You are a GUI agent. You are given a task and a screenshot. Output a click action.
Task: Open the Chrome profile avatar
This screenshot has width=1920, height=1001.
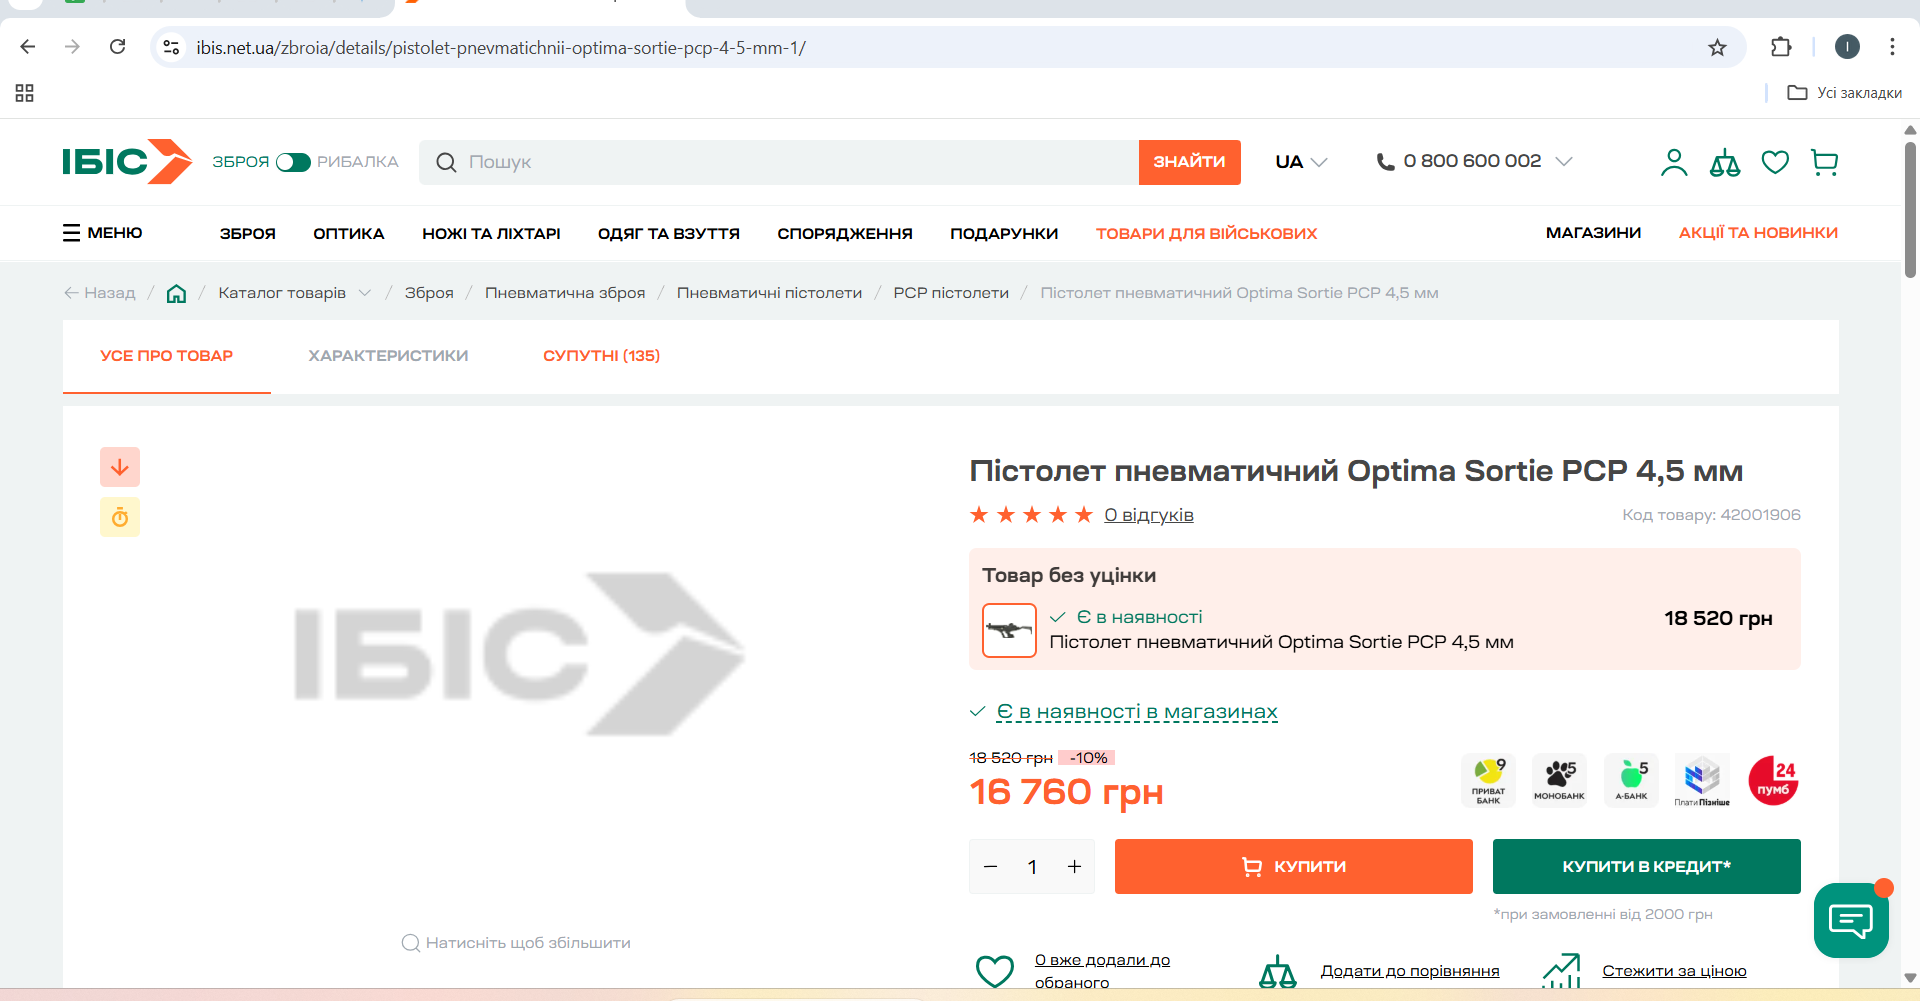1847,47
